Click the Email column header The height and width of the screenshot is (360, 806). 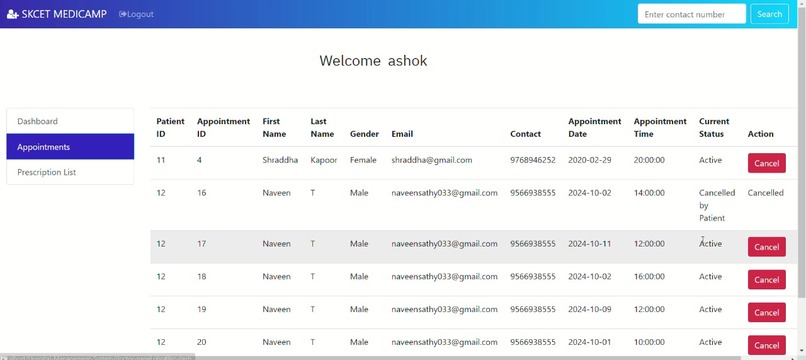[x=402, y=134]
